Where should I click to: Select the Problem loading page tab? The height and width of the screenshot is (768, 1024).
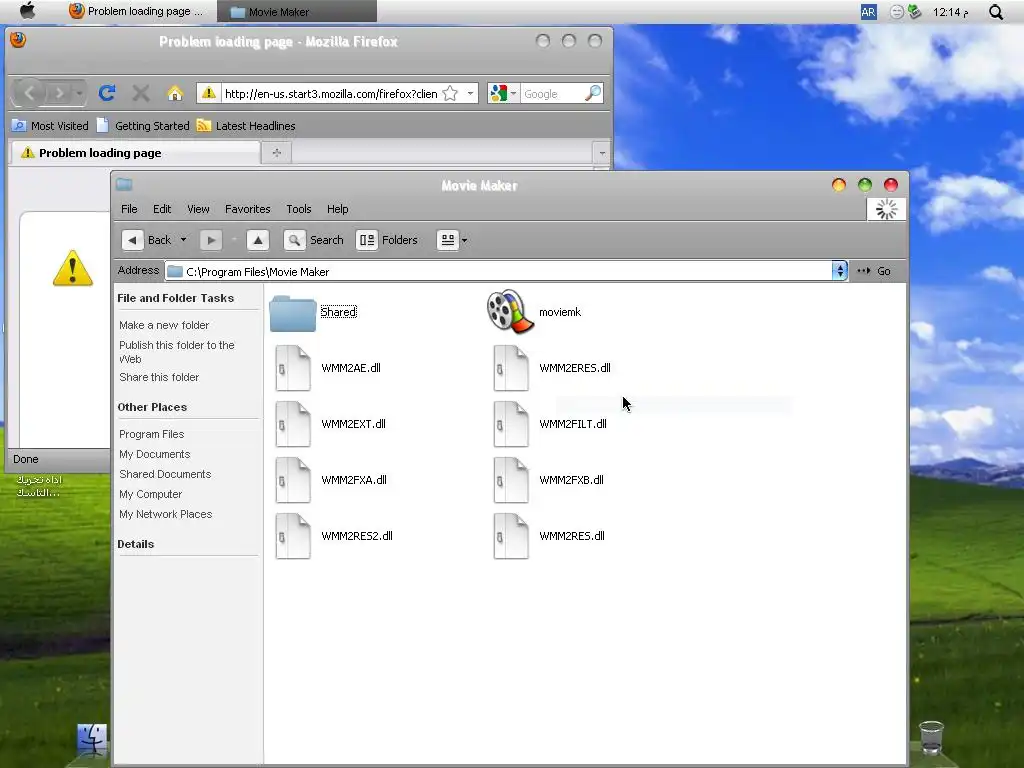coord(135,153)
